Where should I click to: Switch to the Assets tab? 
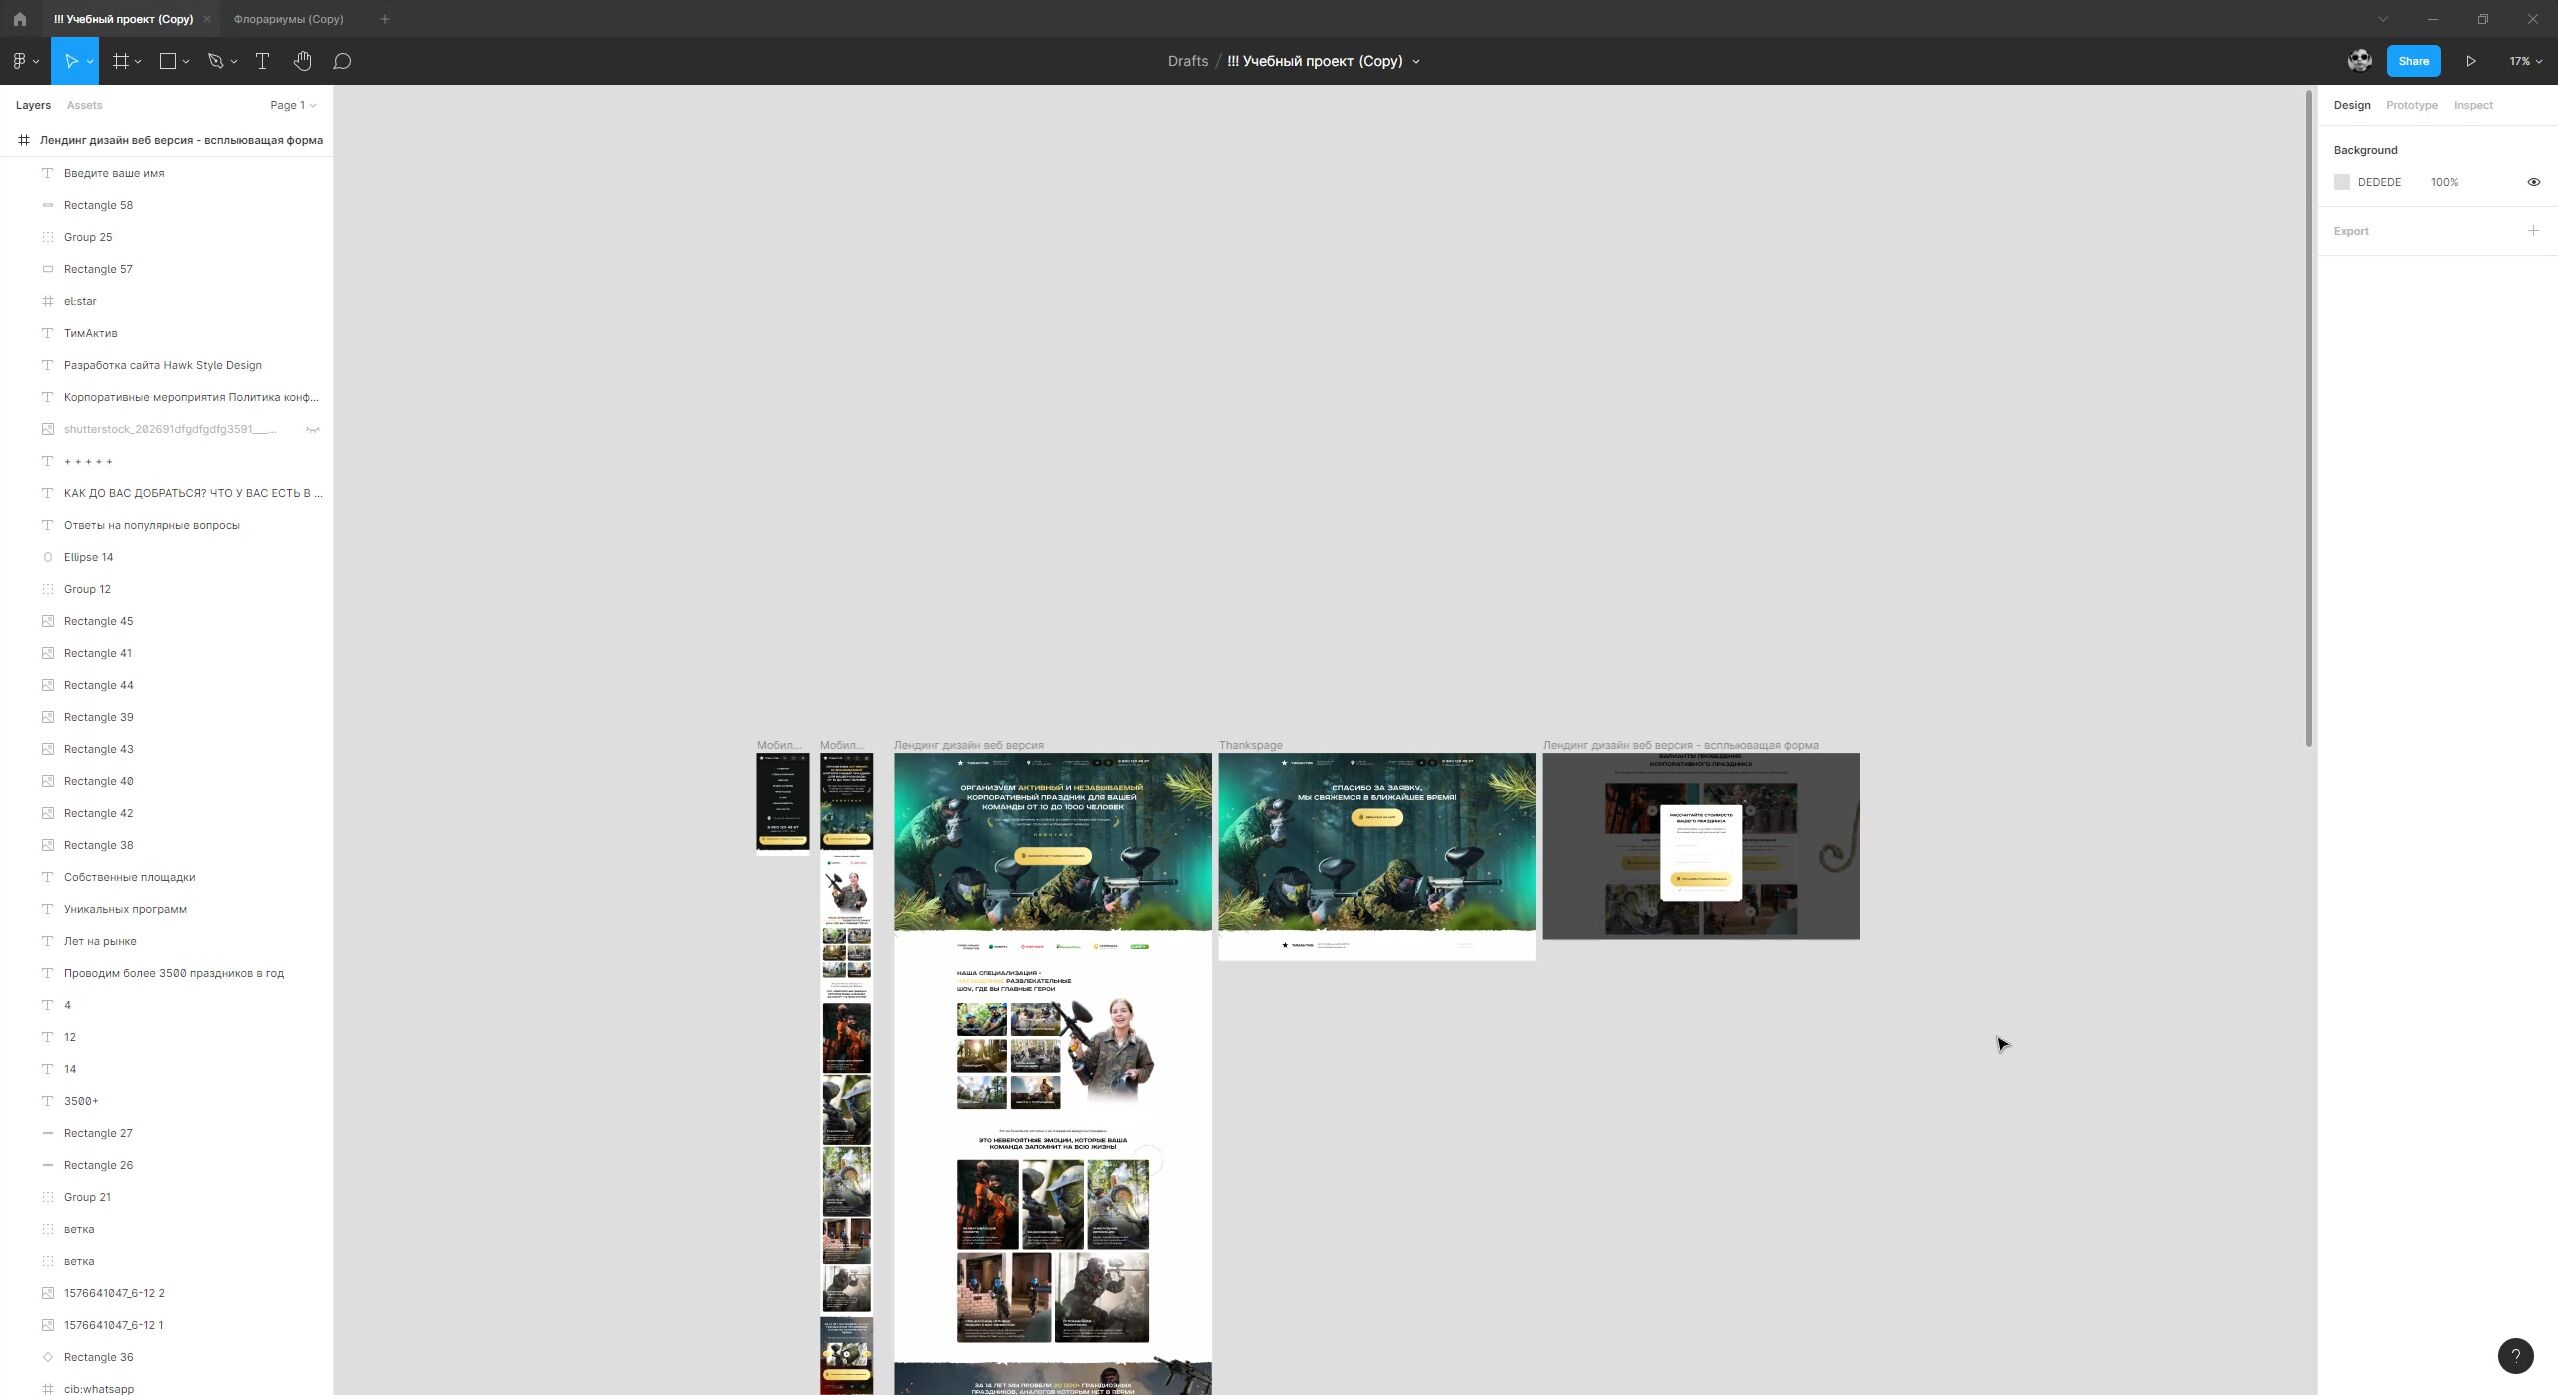(x=84, y=105)
